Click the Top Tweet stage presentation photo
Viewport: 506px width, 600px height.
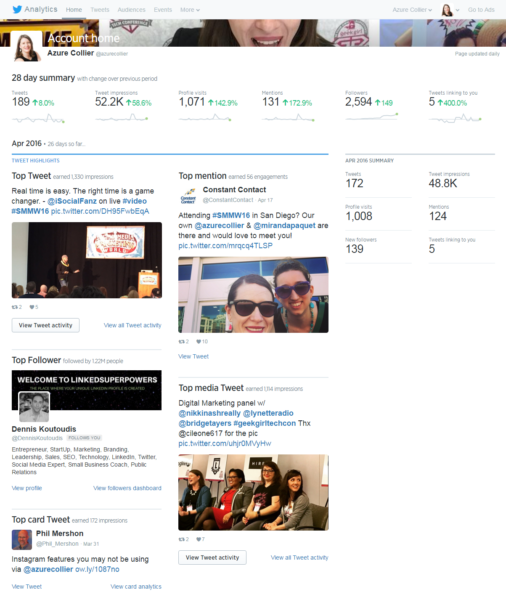pos(87,260)
